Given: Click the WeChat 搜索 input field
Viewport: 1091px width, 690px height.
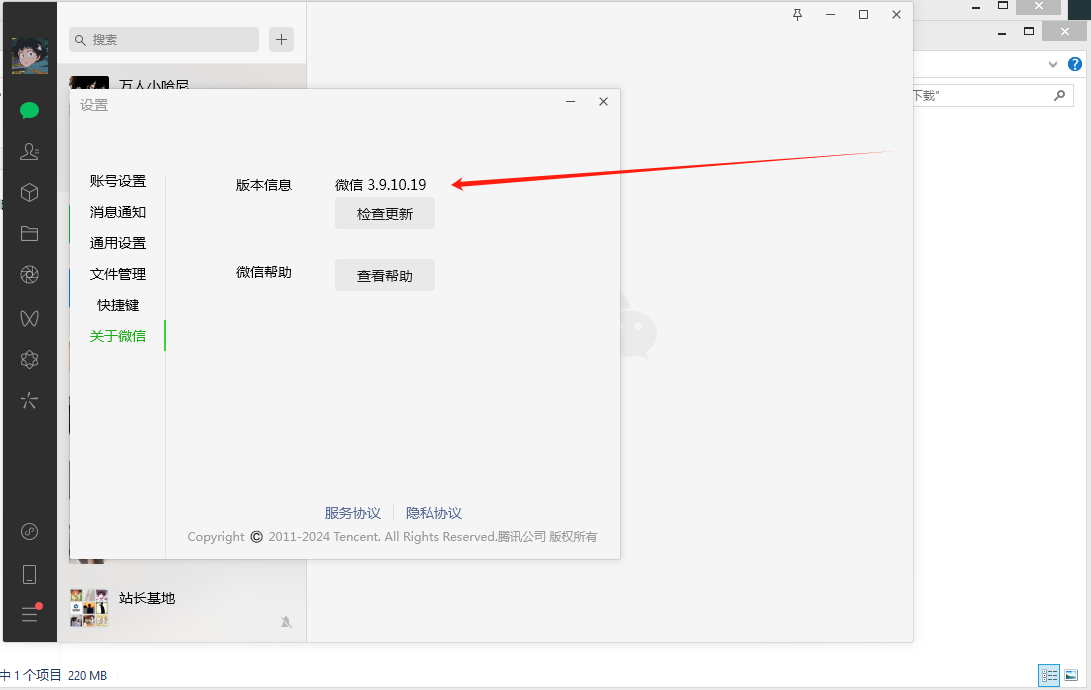Looking at the screenshot, I should coord(164,40).
